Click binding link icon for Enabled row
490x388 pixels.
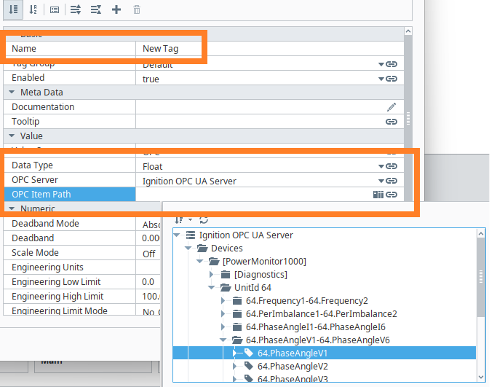(391, 79)
